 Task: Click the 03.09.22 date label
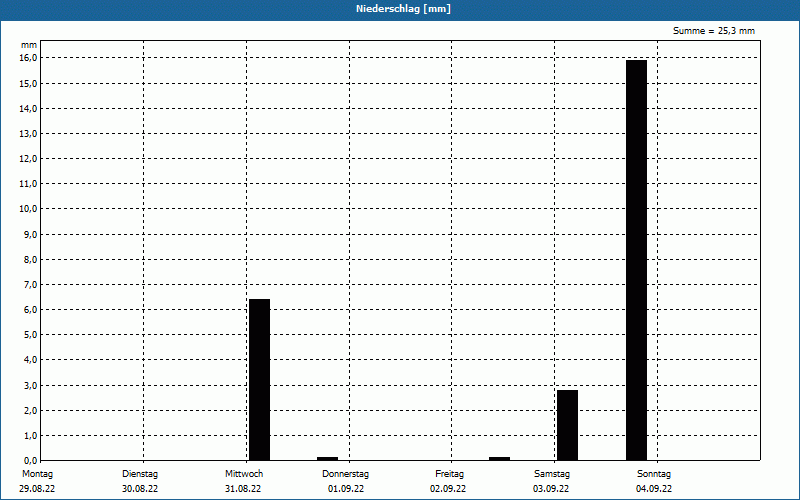click(x=551, y=489)
